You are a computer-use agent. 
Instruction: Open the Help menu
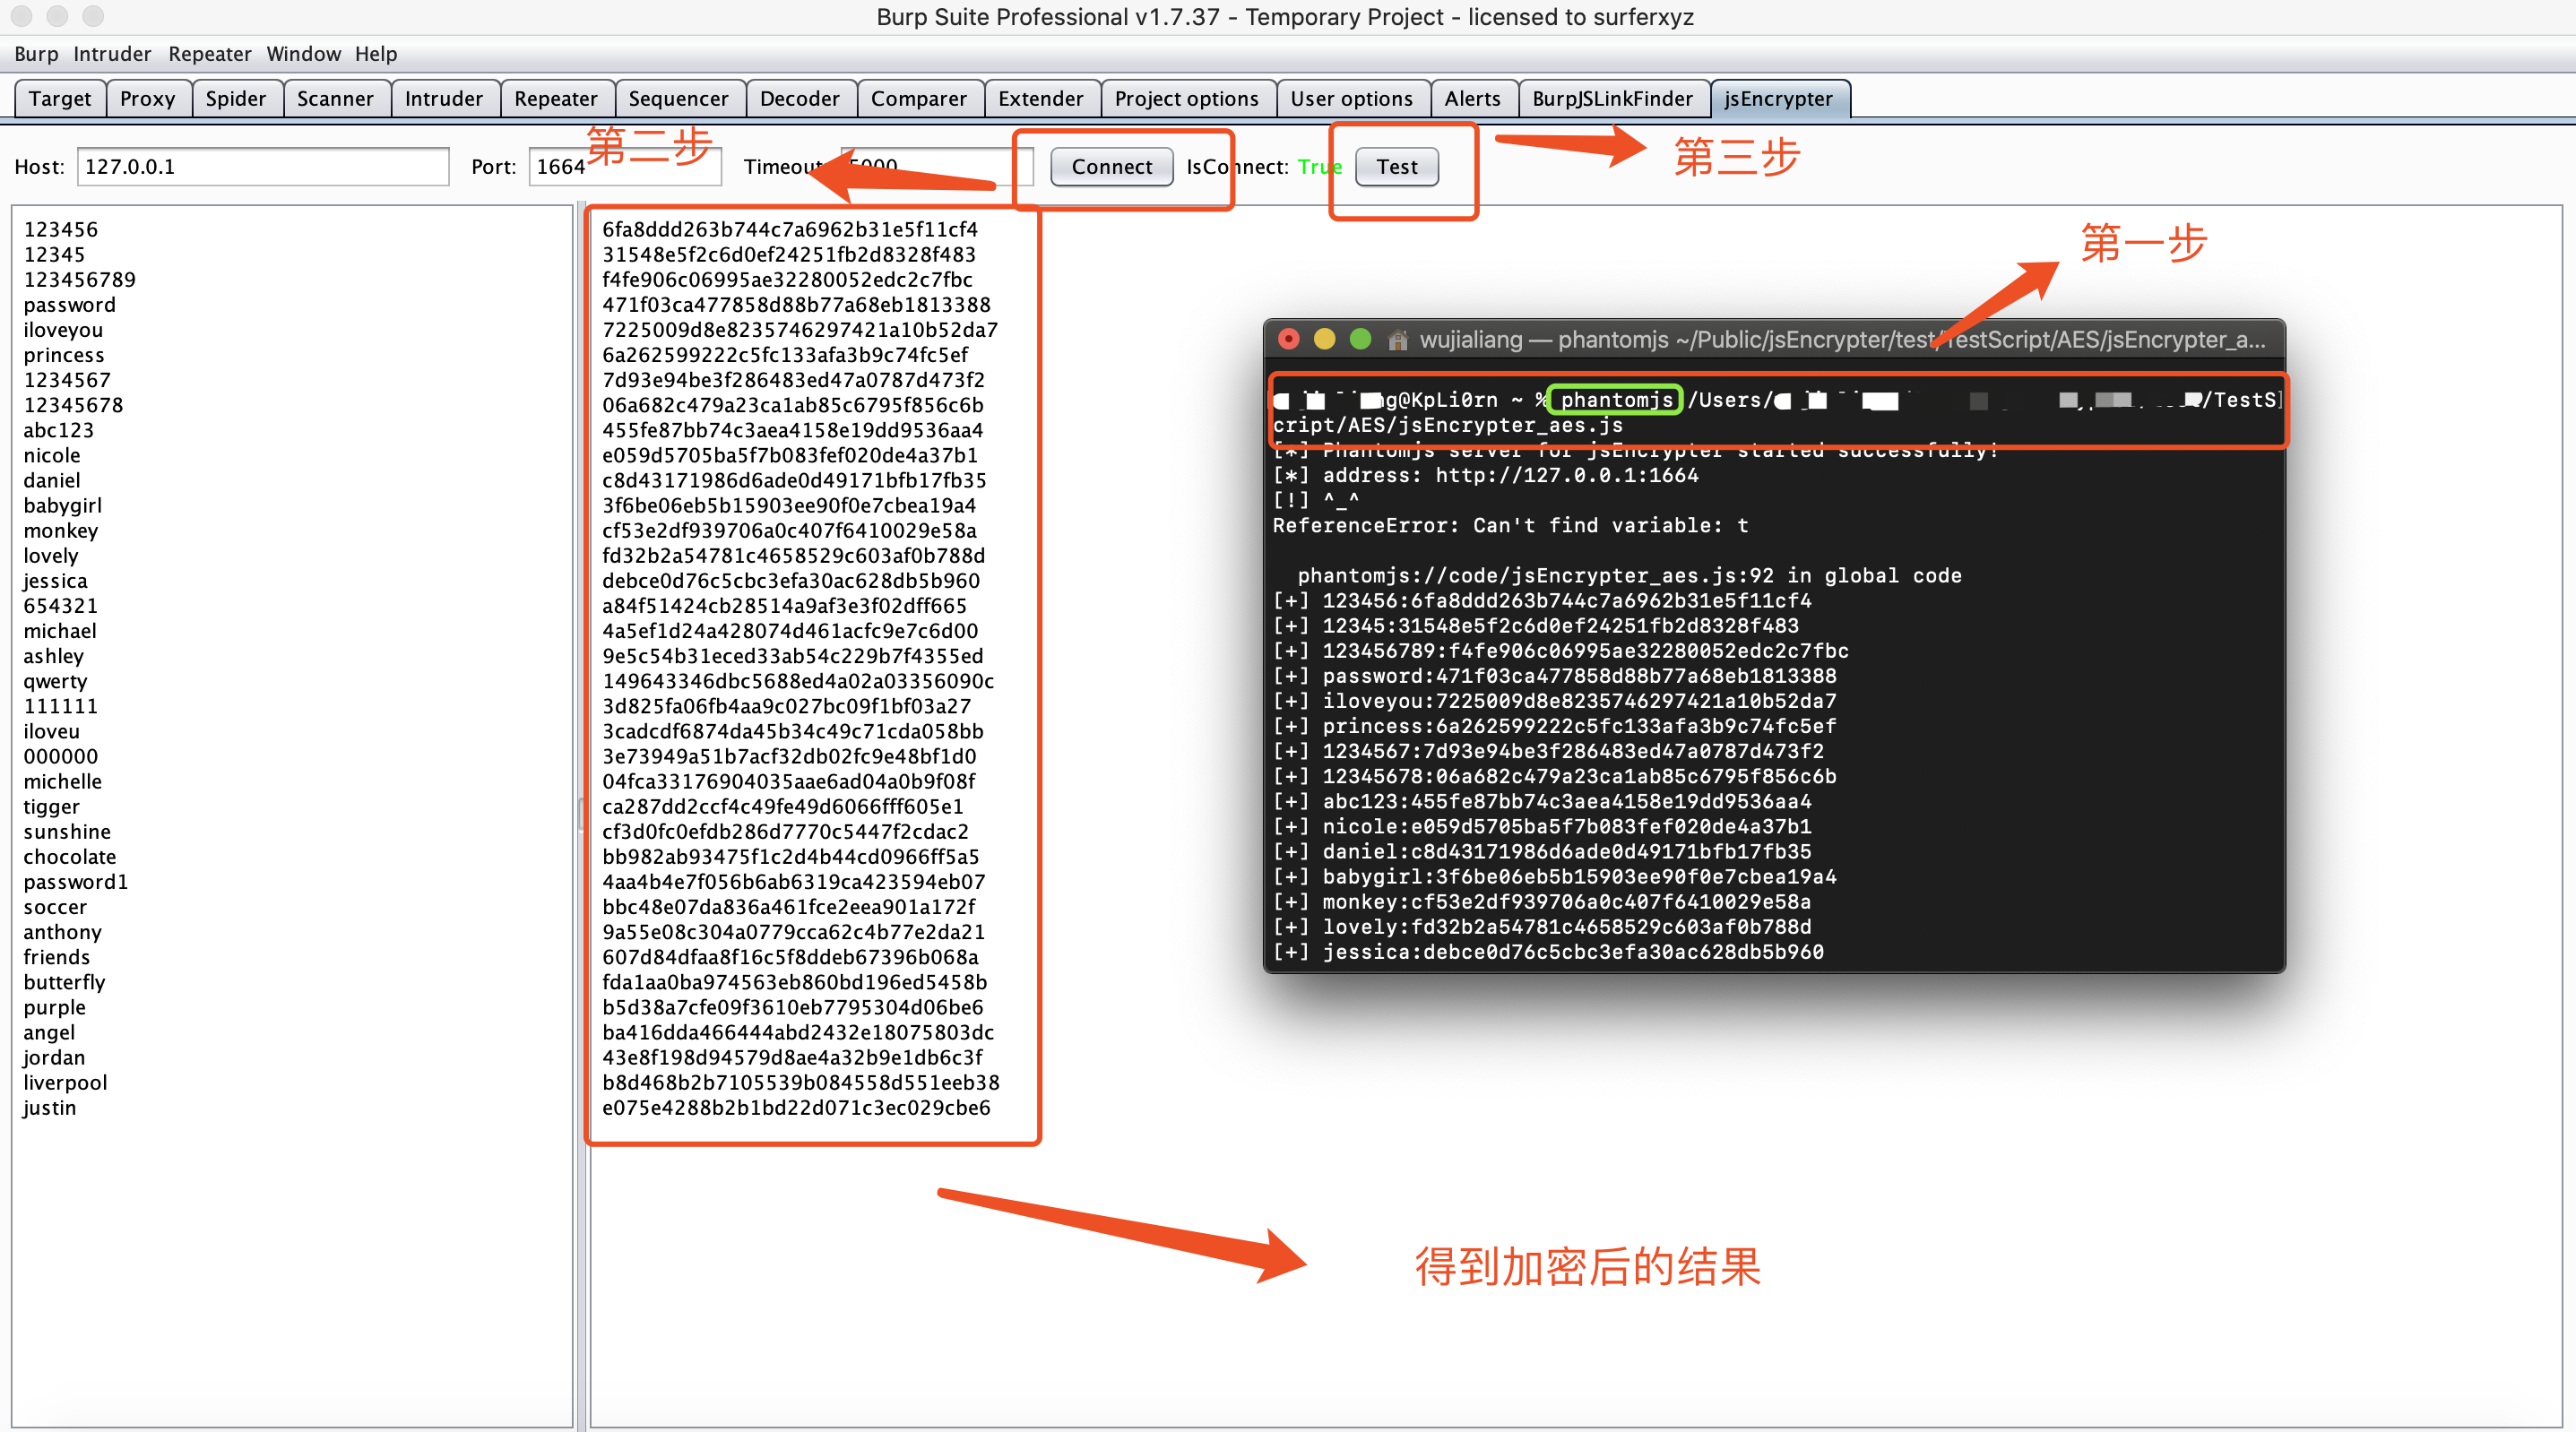(x=376, y=54)
